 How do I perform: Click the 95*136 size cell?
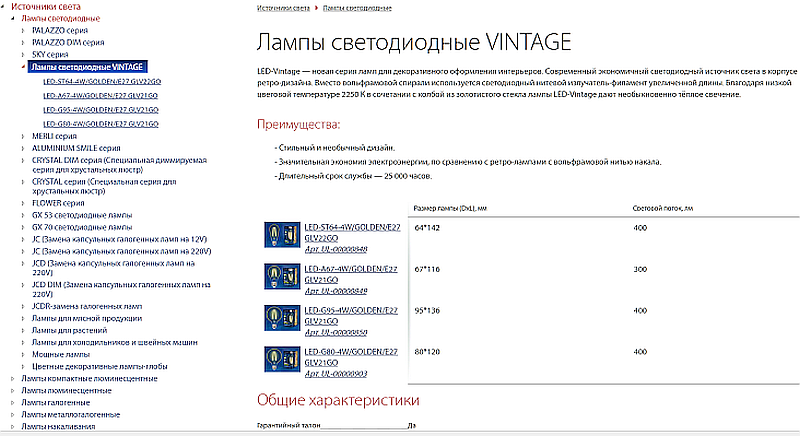[427, 311]
